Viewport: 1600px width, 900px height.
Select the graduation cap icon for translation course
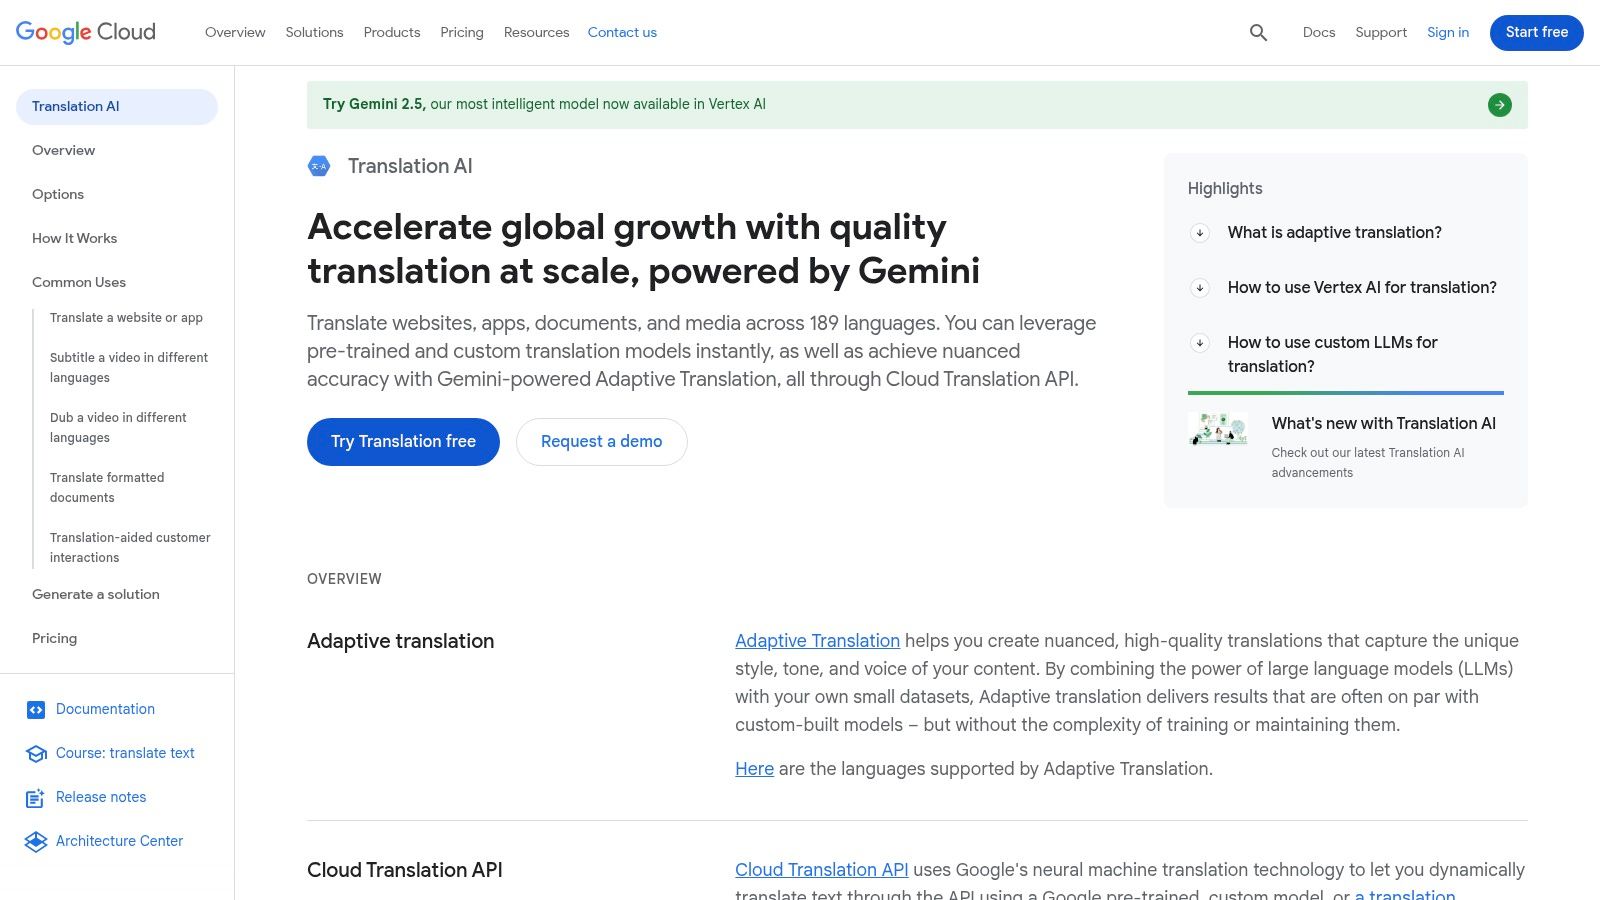click(36, 753)
